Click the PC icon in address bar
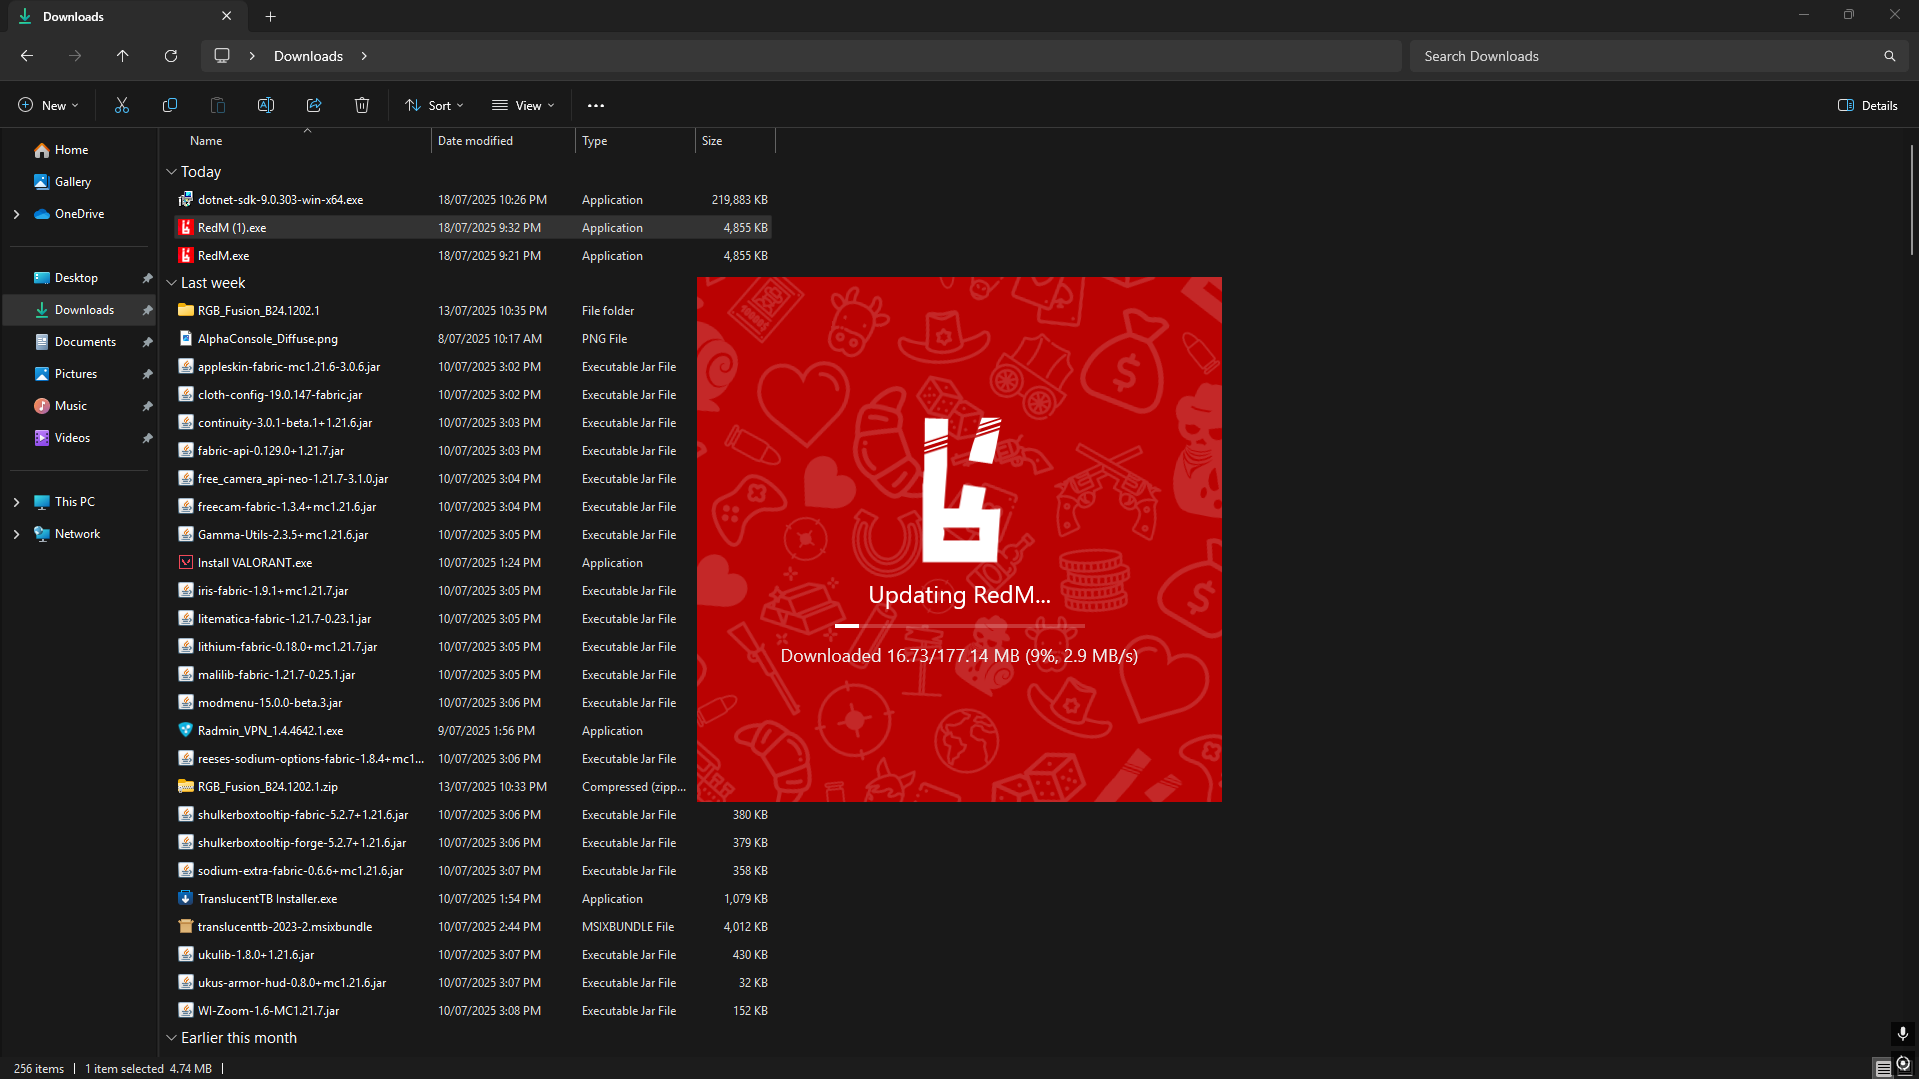This screenshot has width=1919, height=1079. pyautogui.click(x=222, y=56)
